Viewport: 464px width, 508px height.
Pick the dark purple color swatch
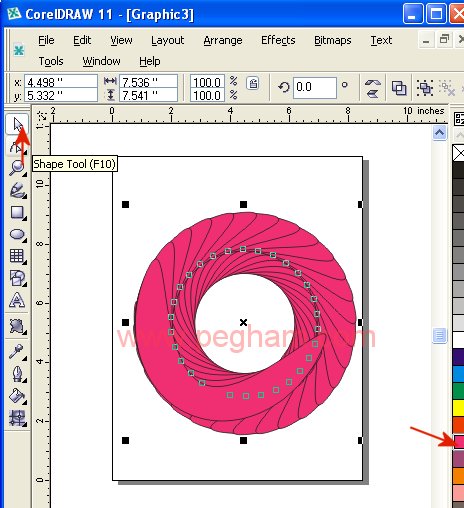(459, 357)
